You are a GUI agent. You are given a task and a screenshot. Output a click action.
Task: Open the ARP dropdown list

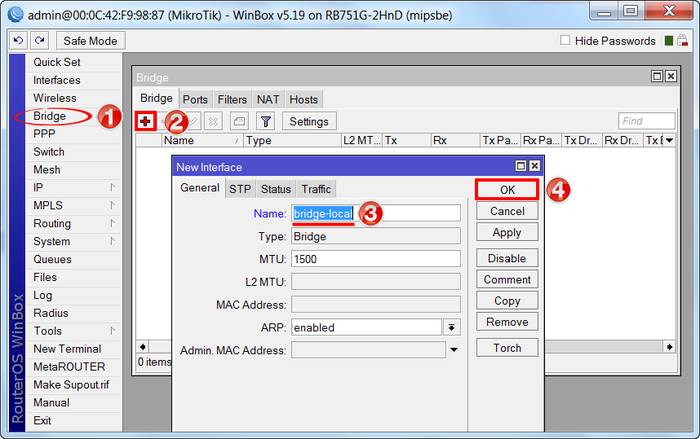tap(452, 327)
